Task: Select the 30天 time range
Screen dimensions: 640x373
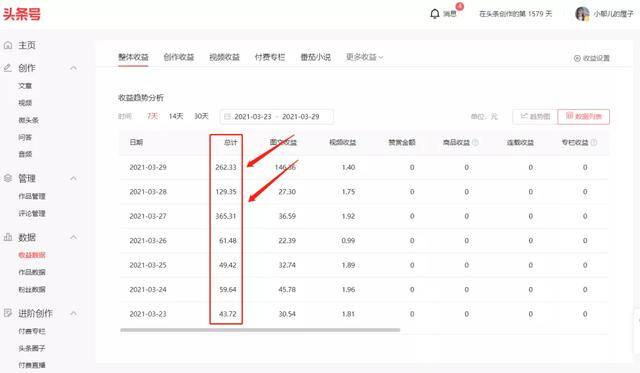Action: [x=201, y=116]
